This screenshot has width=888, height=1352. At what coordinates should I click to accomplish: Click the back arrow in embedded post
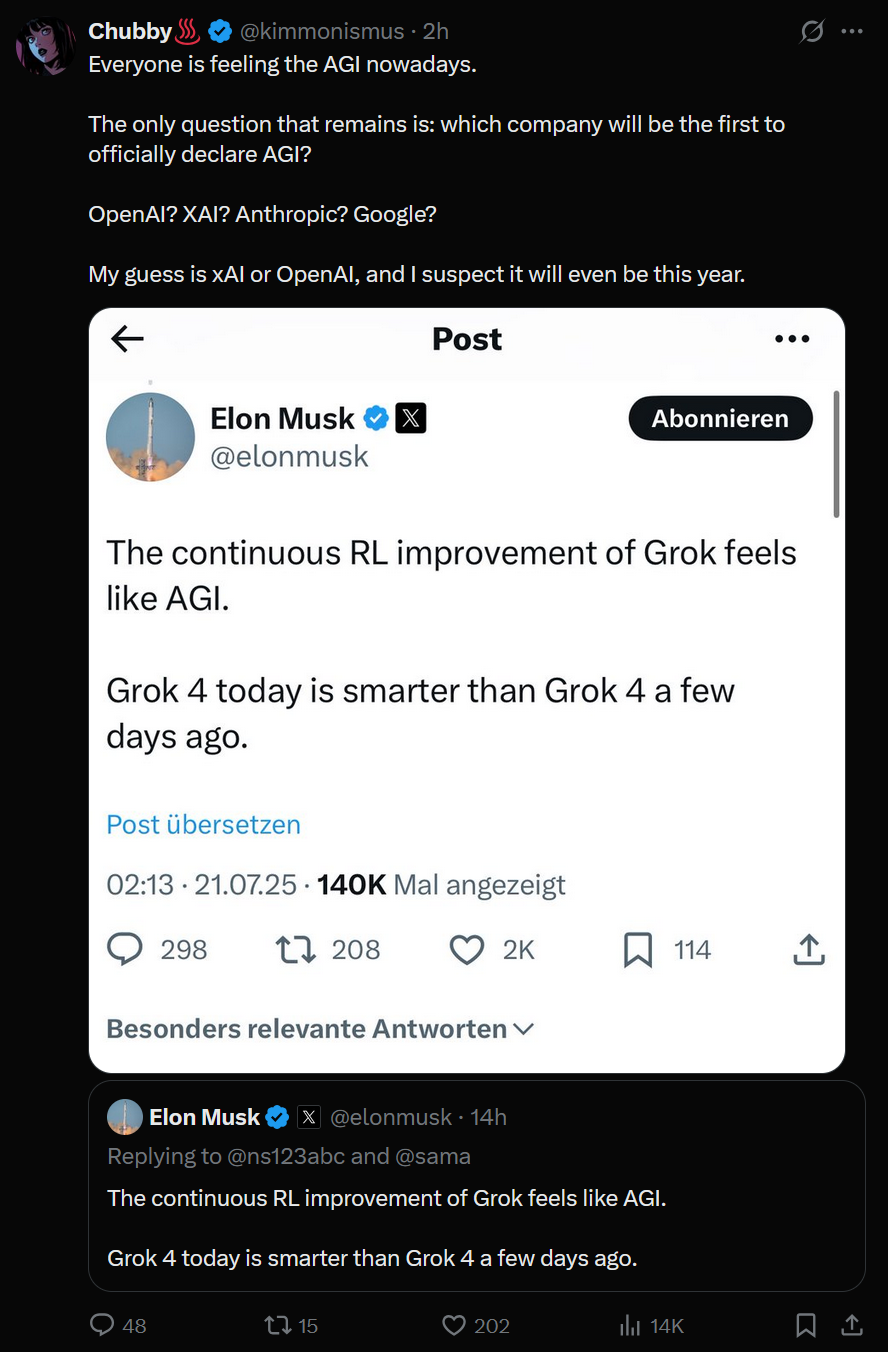coord(127,339)
